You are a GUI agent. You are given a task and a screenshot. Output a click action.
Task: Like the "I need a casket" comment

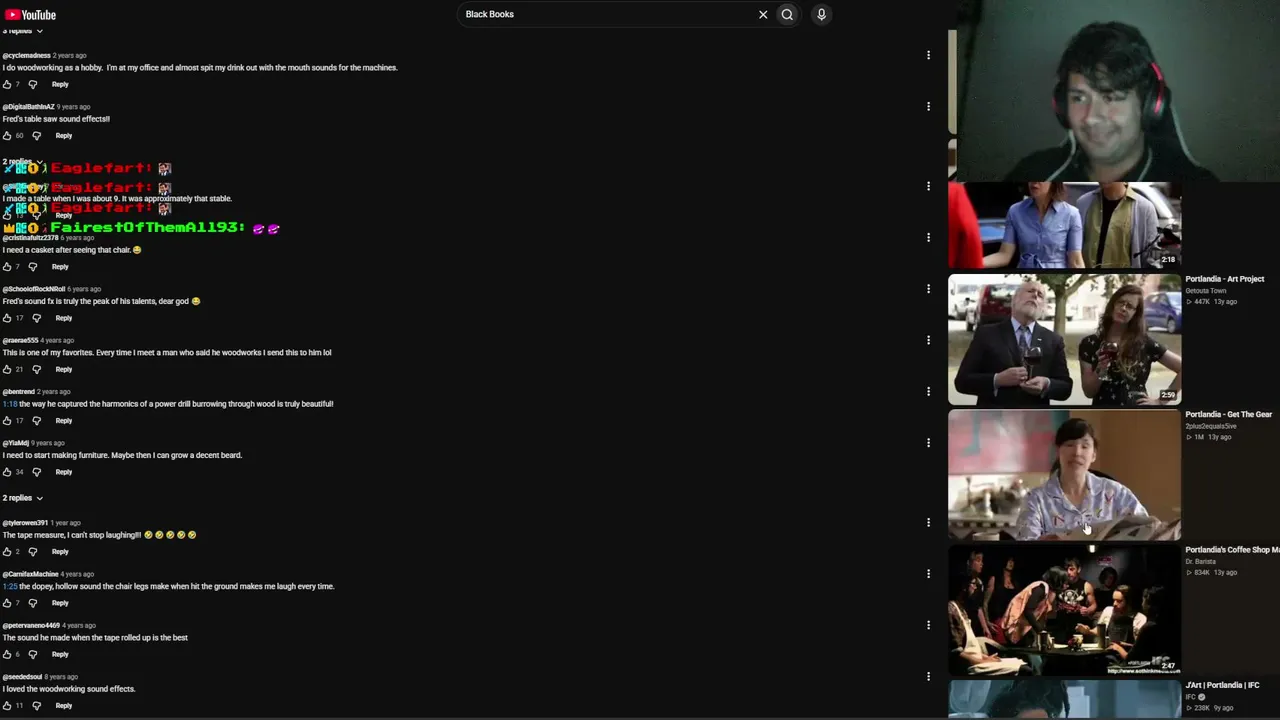pyautogui.click(x=7, y=267)
